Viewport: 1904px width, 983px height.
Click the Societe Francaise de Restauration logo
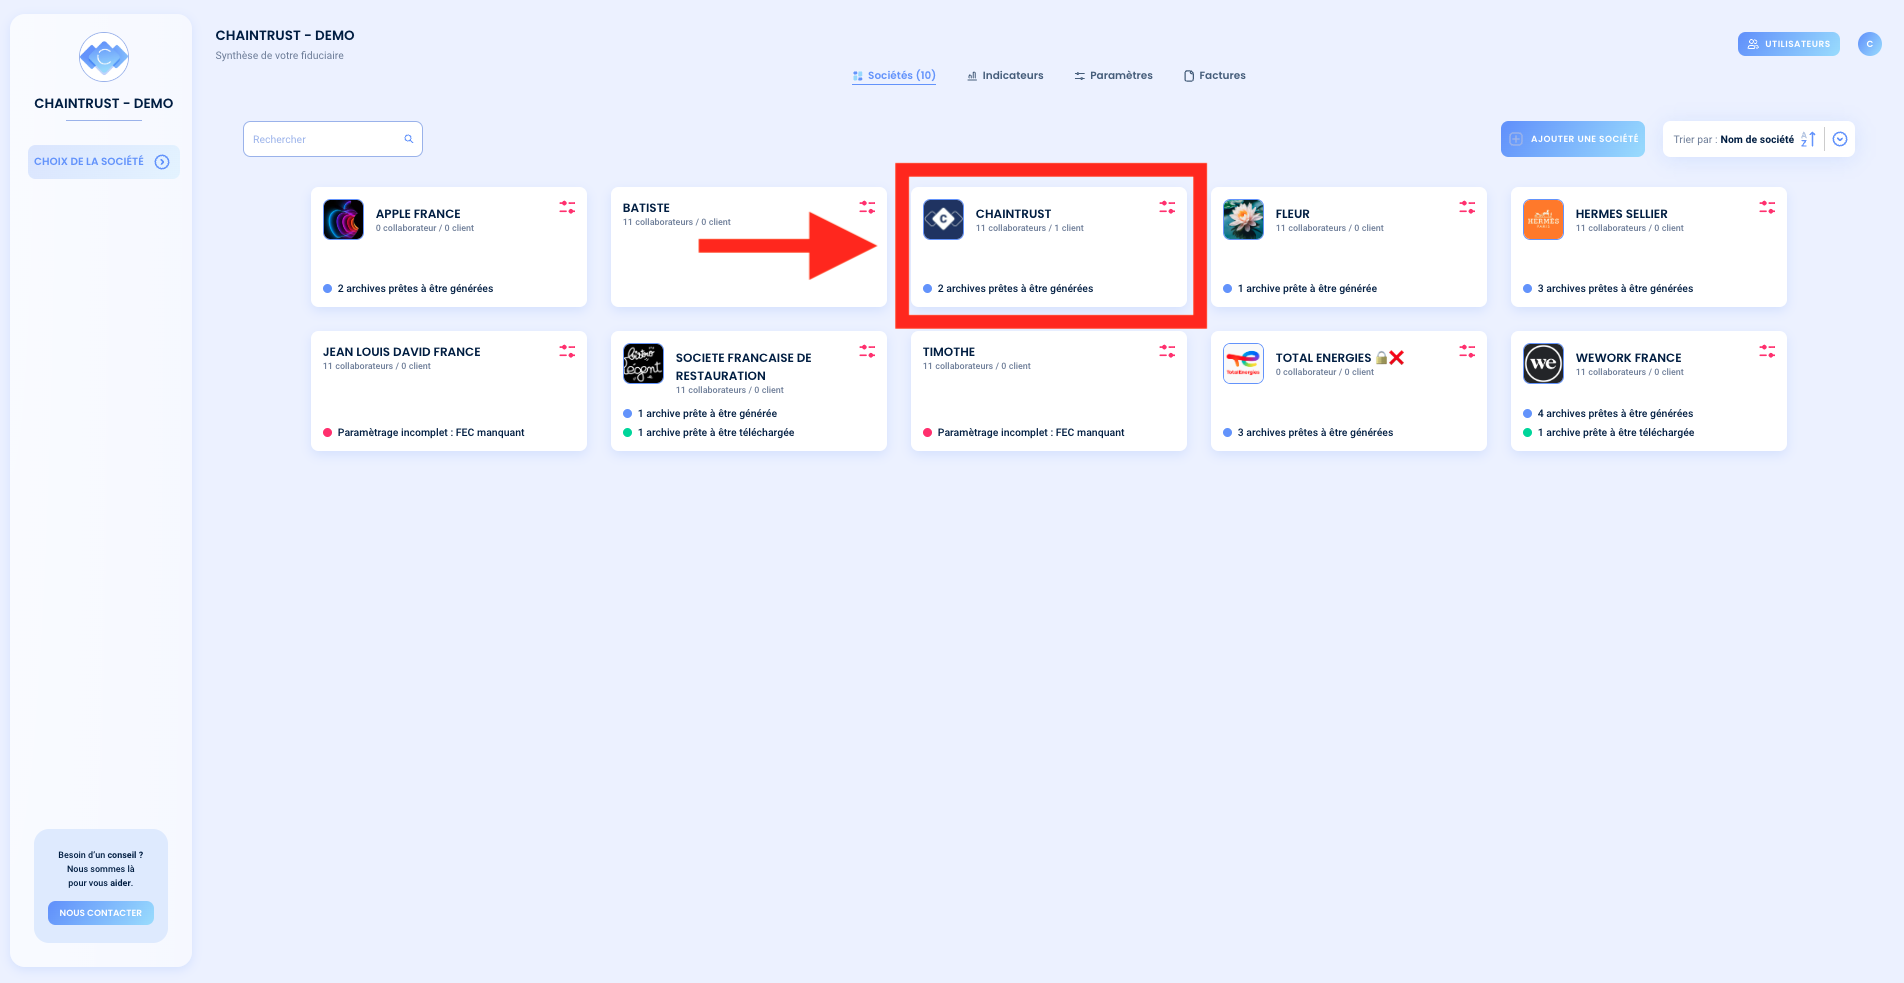coord(643,363)
